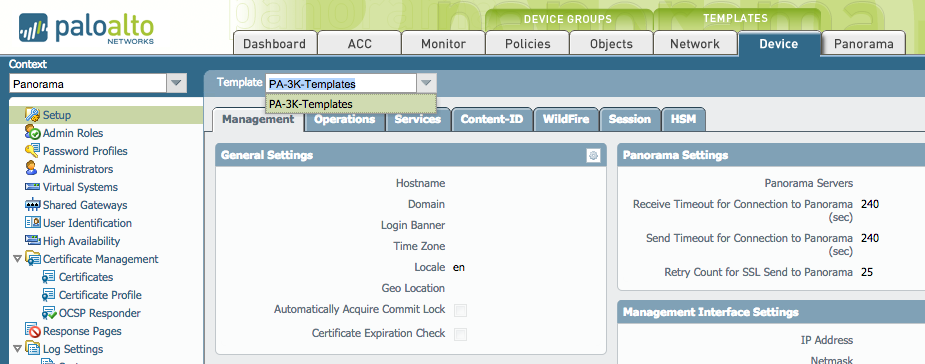Open Virtual Systems in sidebar
Viewport: 925px width, 364px height.
tap(80, 187)
